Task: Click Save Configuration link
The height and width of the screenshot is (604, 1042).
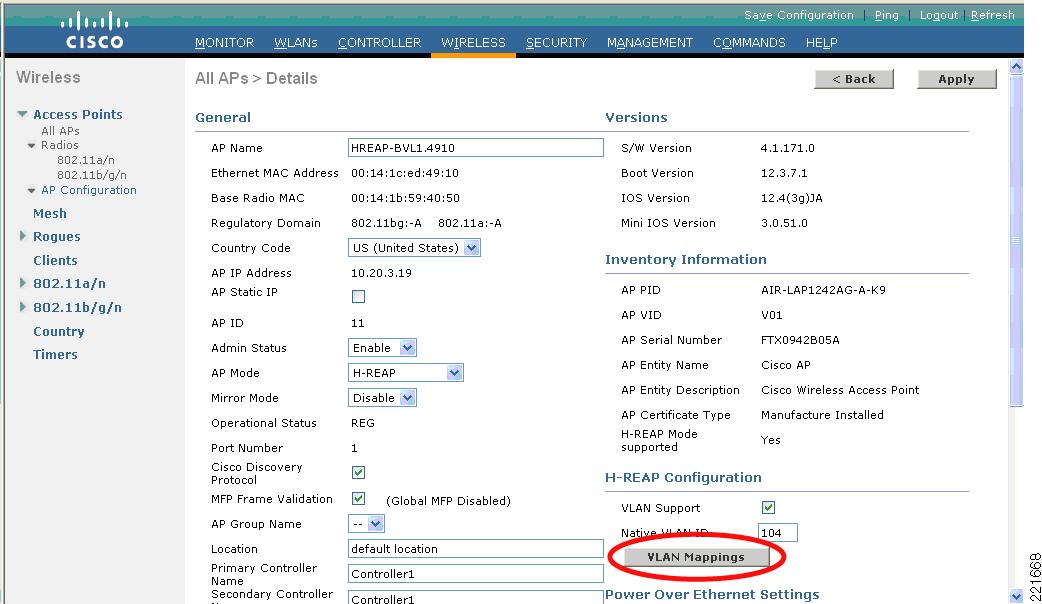Action: 798,15
